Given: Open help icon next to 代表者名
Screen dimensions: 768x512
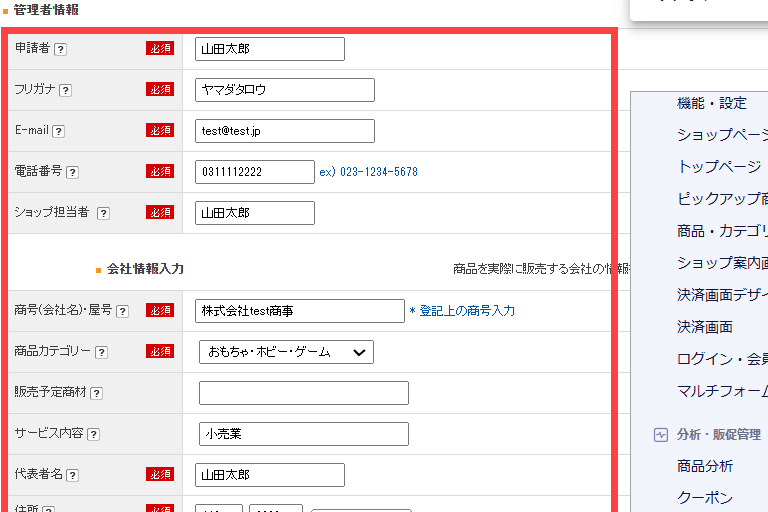Looking at the screenshot, I should 72,475.
